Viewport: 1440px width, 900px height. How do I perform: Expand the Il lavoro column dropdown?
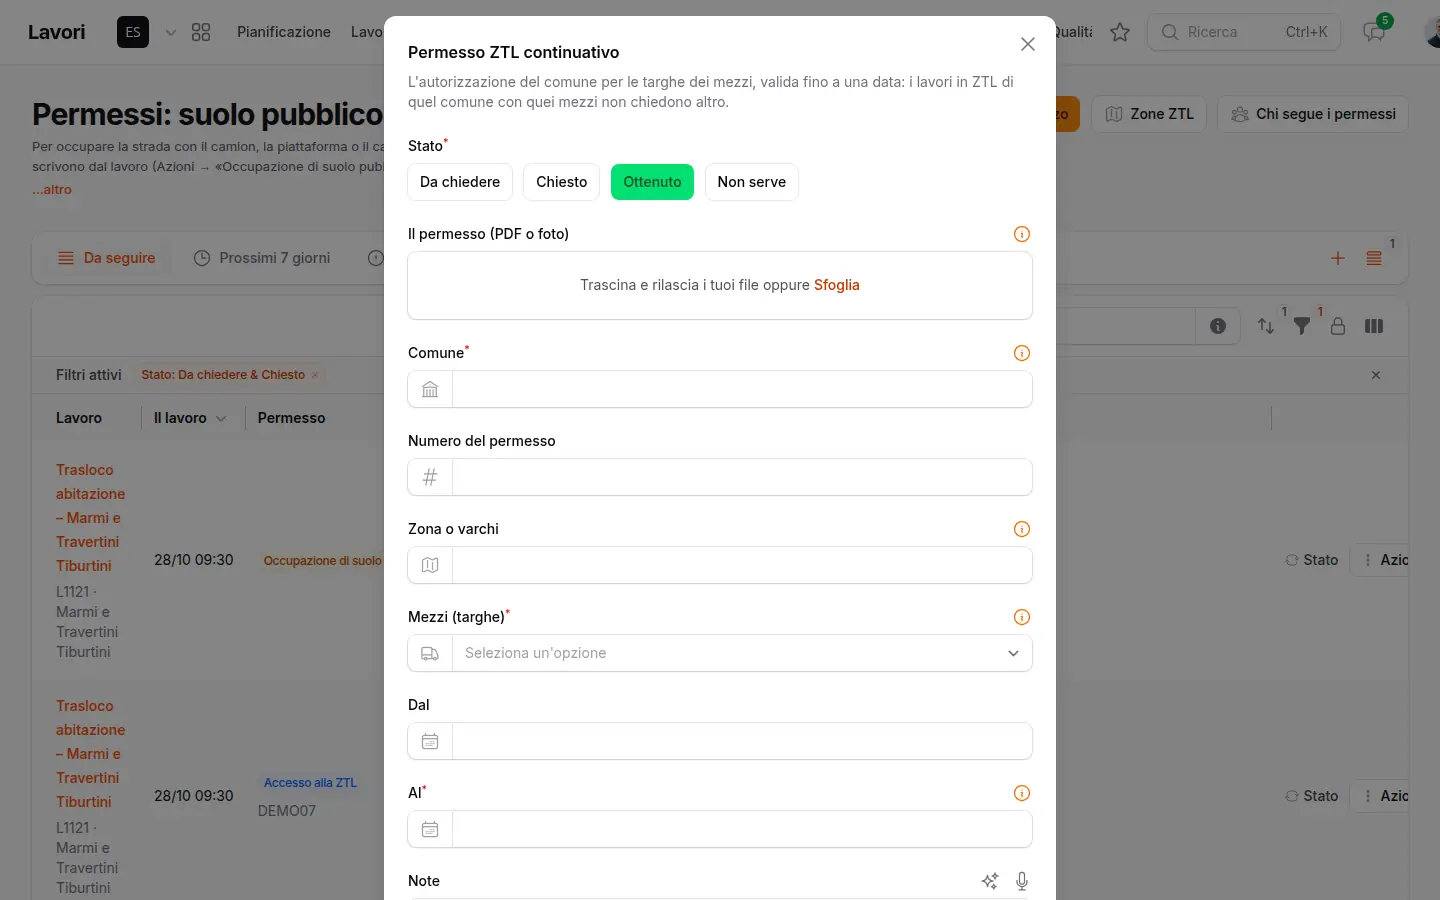point(221,418)
